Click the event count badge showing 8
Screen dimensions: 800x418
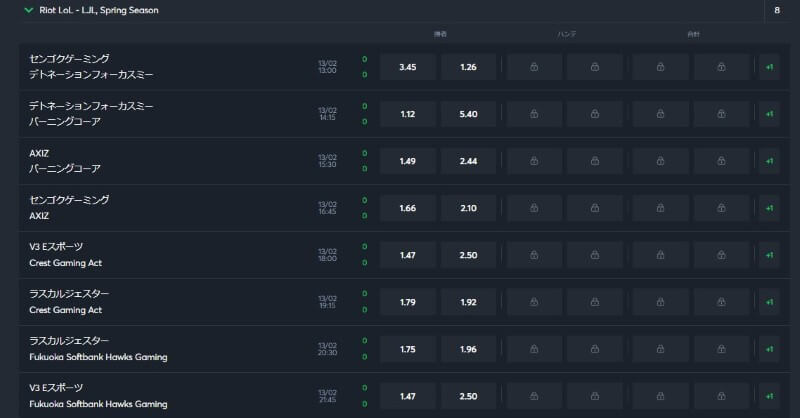pos(777,10)
